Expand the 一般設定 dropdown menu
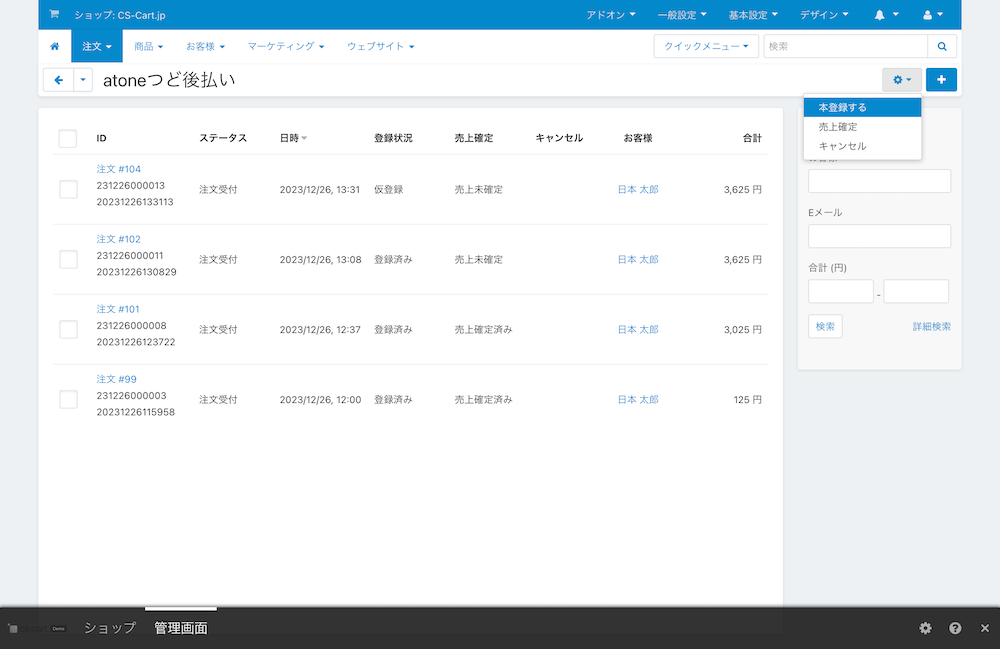 pyautogui.click(x=682, y=15)
